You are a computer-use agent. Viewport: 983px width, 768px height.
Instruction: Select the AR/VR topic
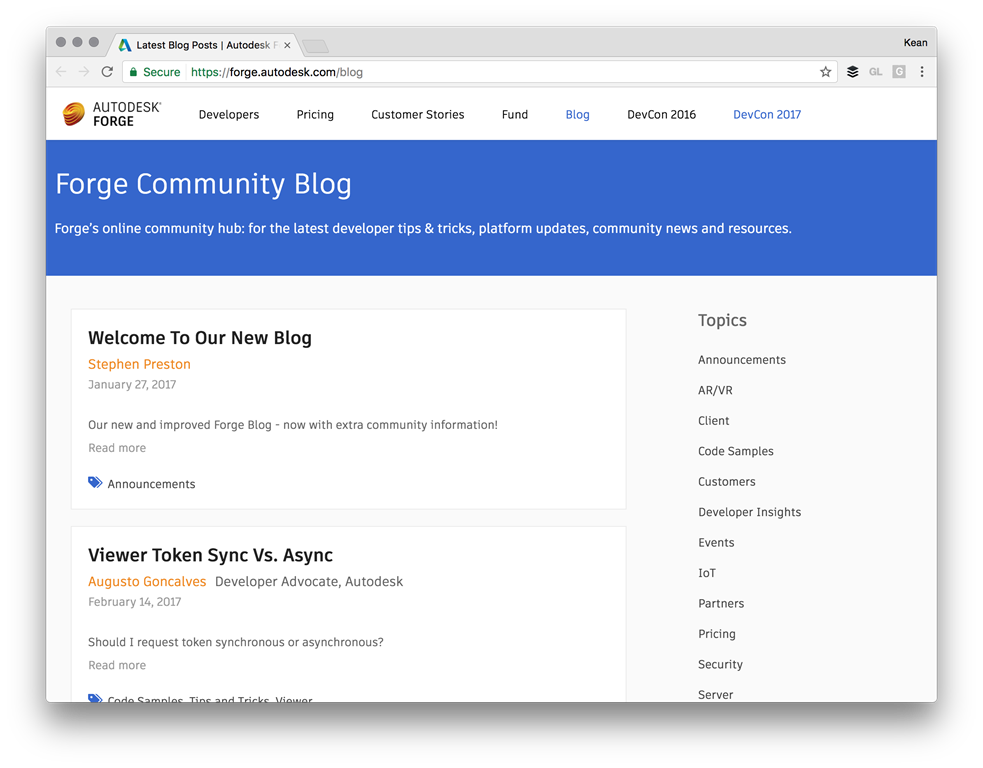coord(715,391)
